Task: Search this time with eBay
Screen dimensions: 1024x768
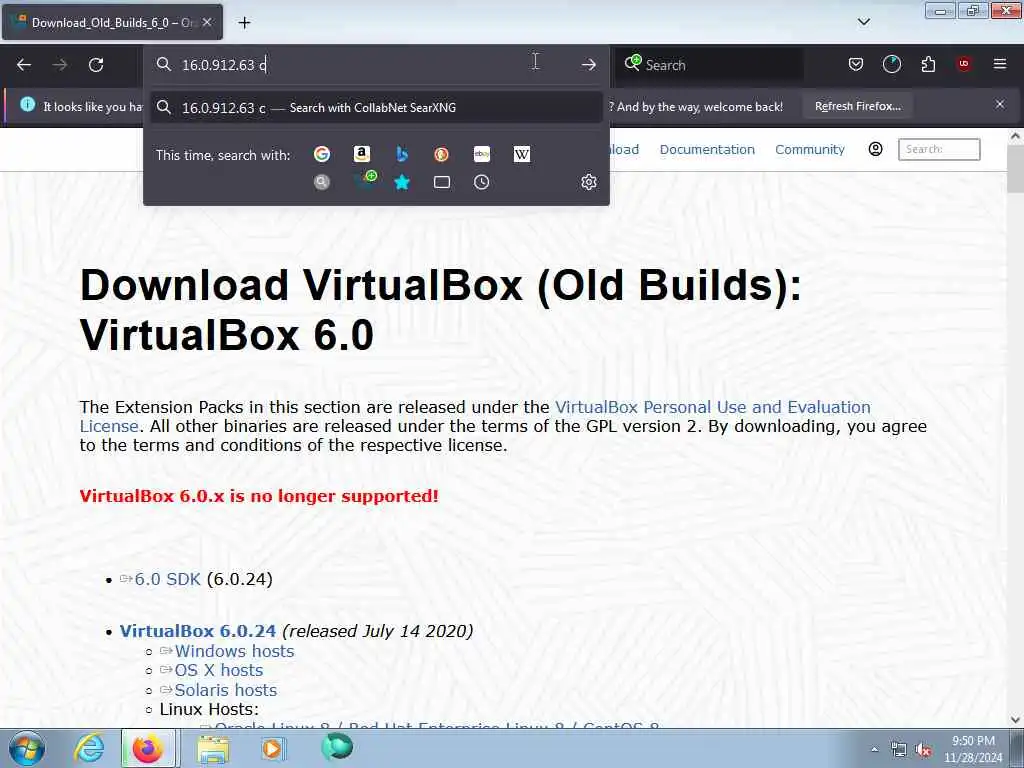Action: 481,154
